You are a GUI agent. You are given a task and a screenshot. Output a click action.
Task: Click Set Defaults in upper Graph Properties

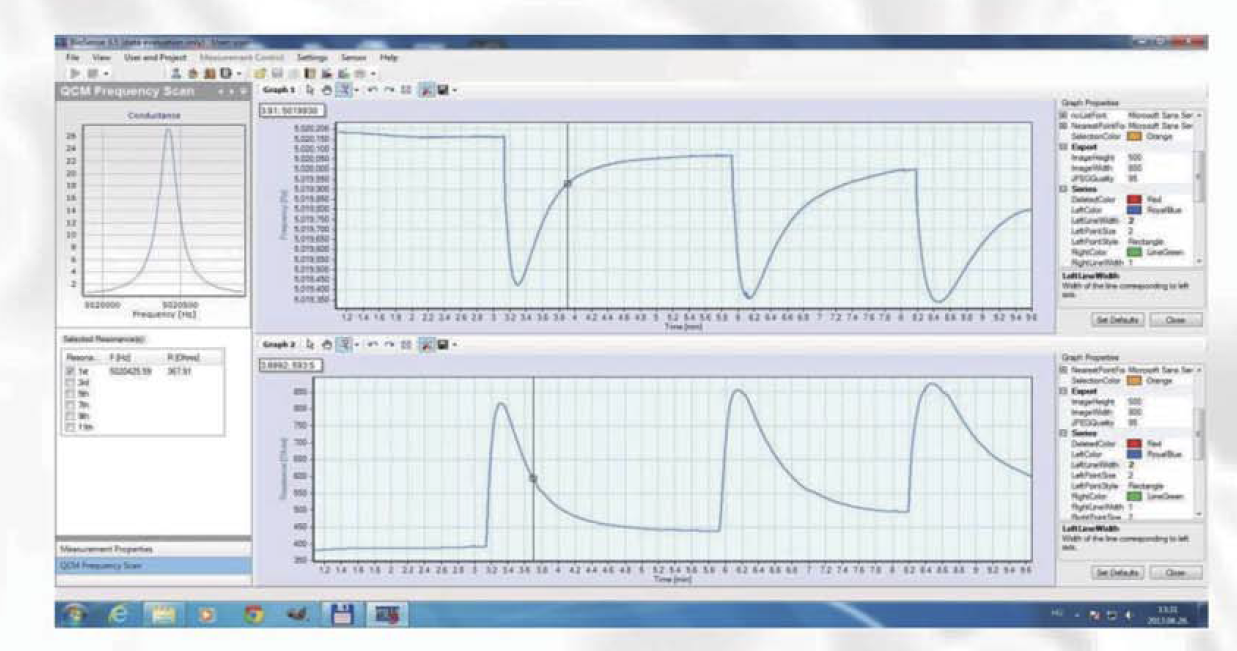[x=1113, y=320]
